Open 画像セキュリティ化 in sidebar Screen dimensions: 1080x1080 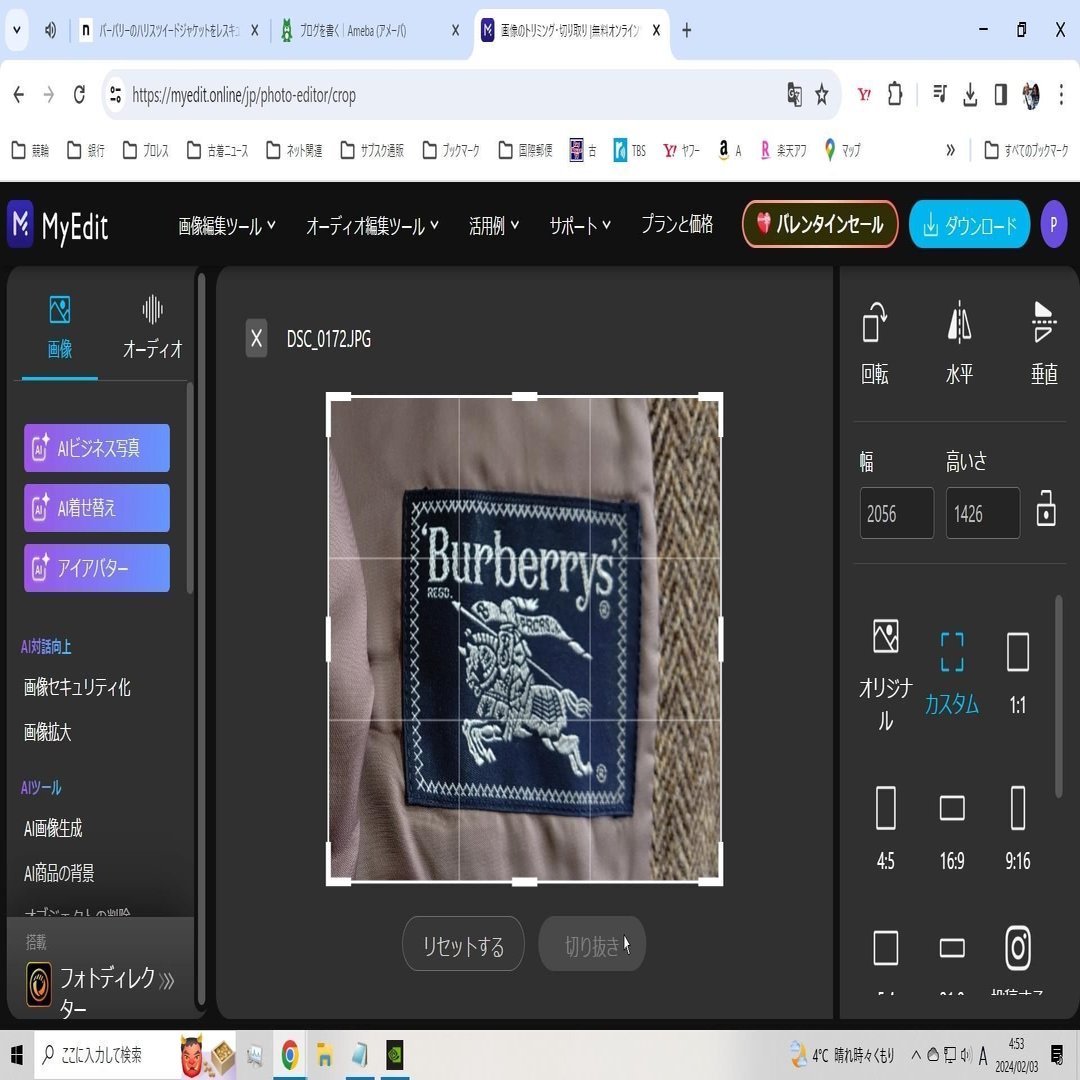coord(77,687)
